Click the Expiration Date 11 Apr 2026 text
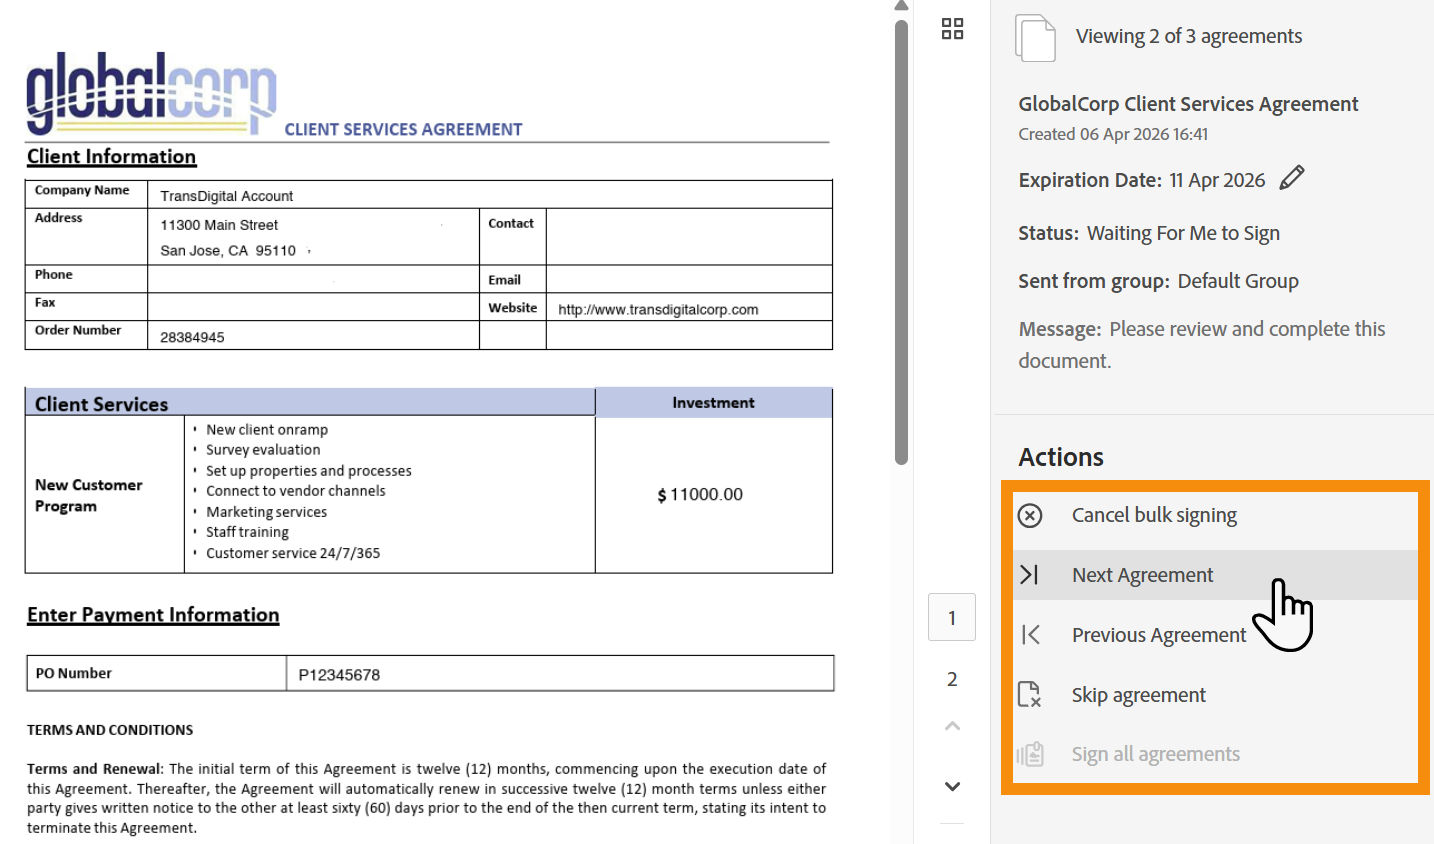 click(1141, 180)
